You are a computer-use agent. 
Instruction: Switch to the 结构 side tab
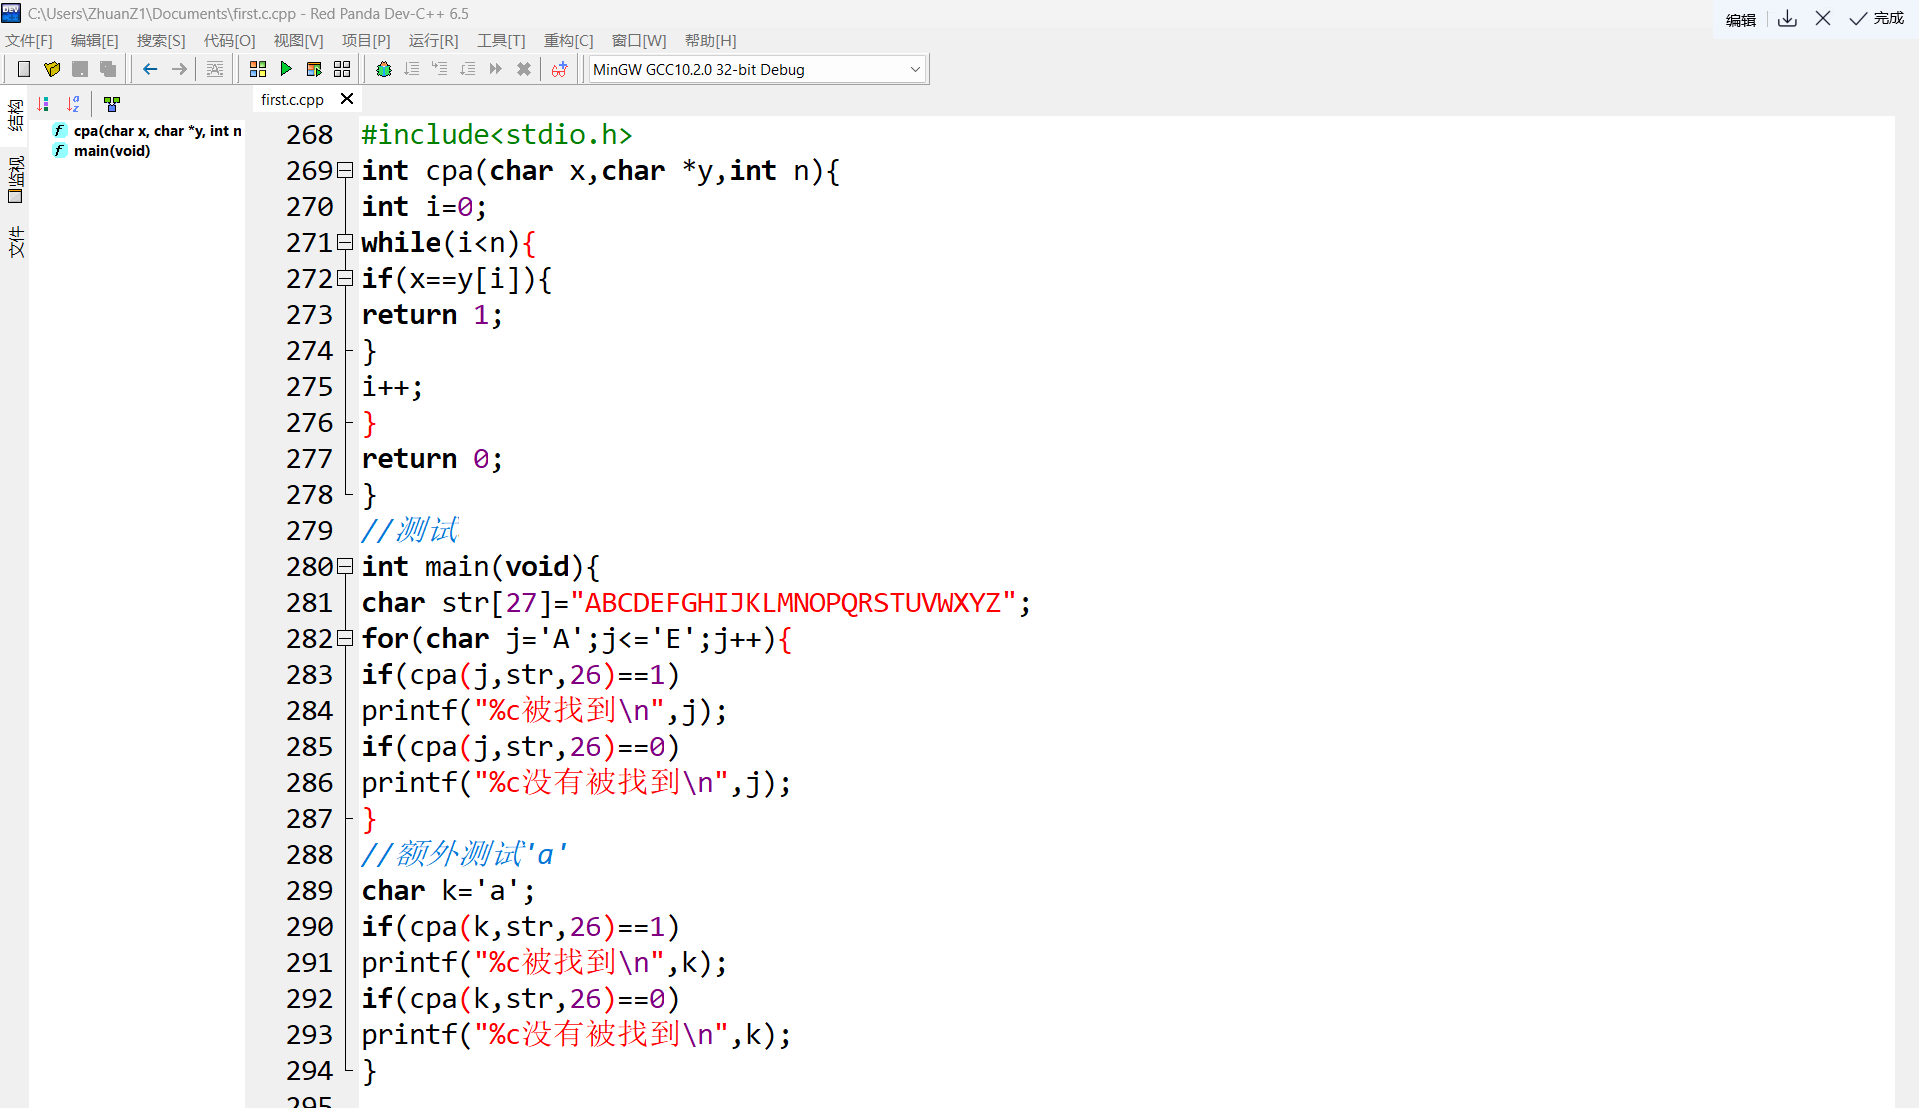pos(15,115)
